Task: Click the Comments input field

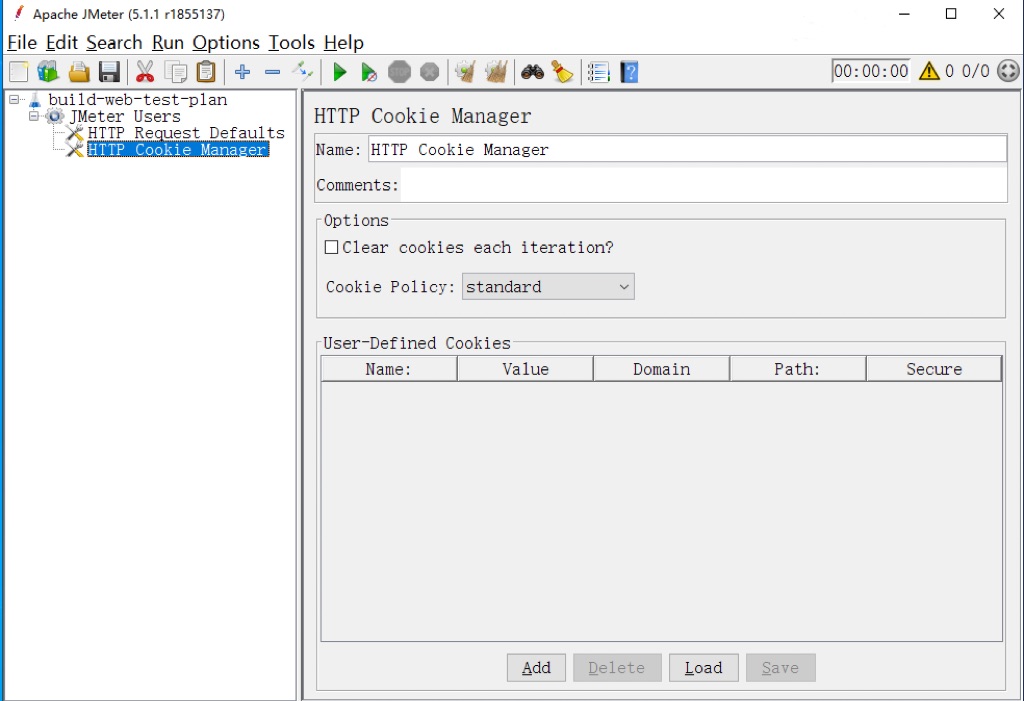Action: point(704,185)
